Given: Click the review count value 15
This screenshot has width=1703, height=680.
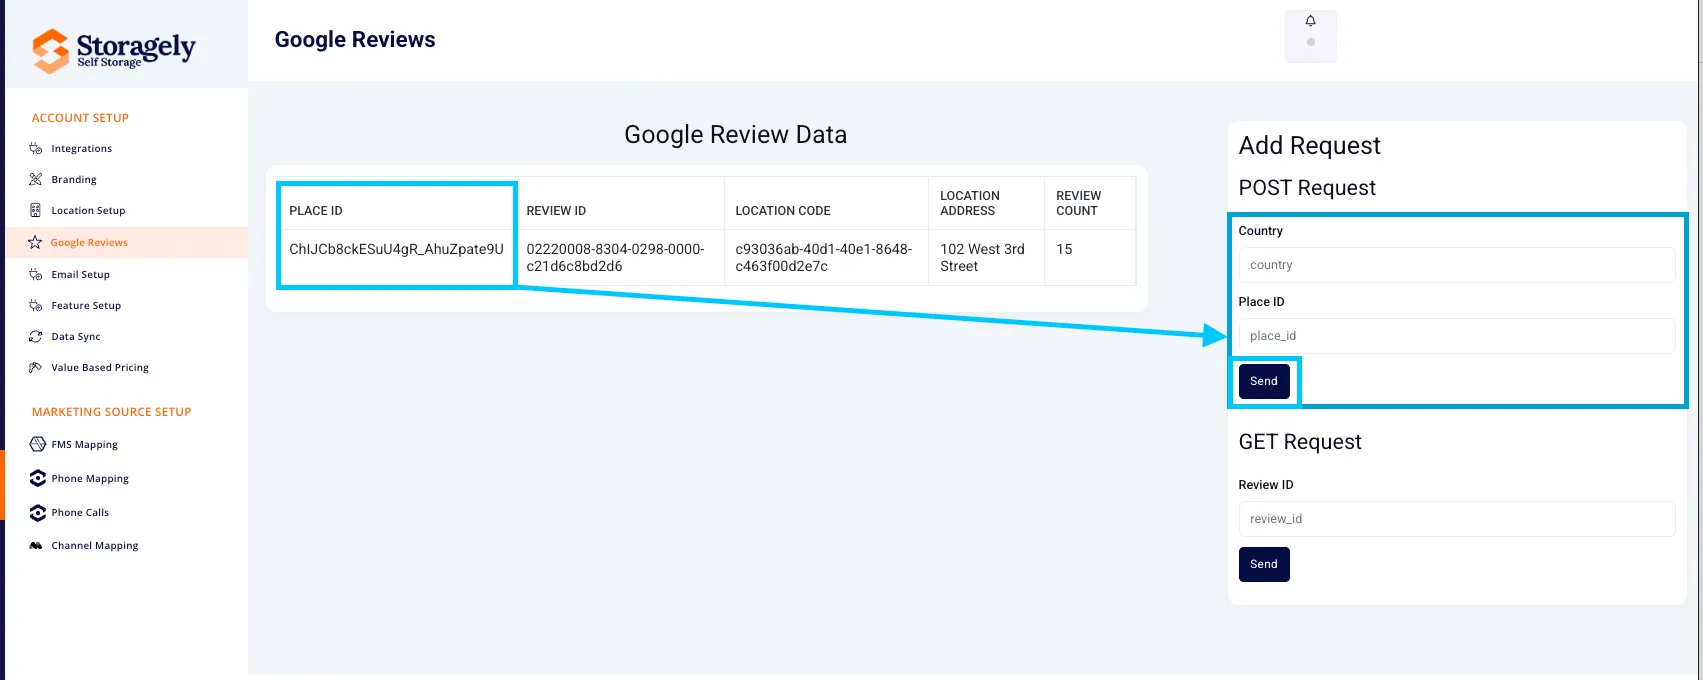Looking at the screenshot, I should coord(1064,249).
